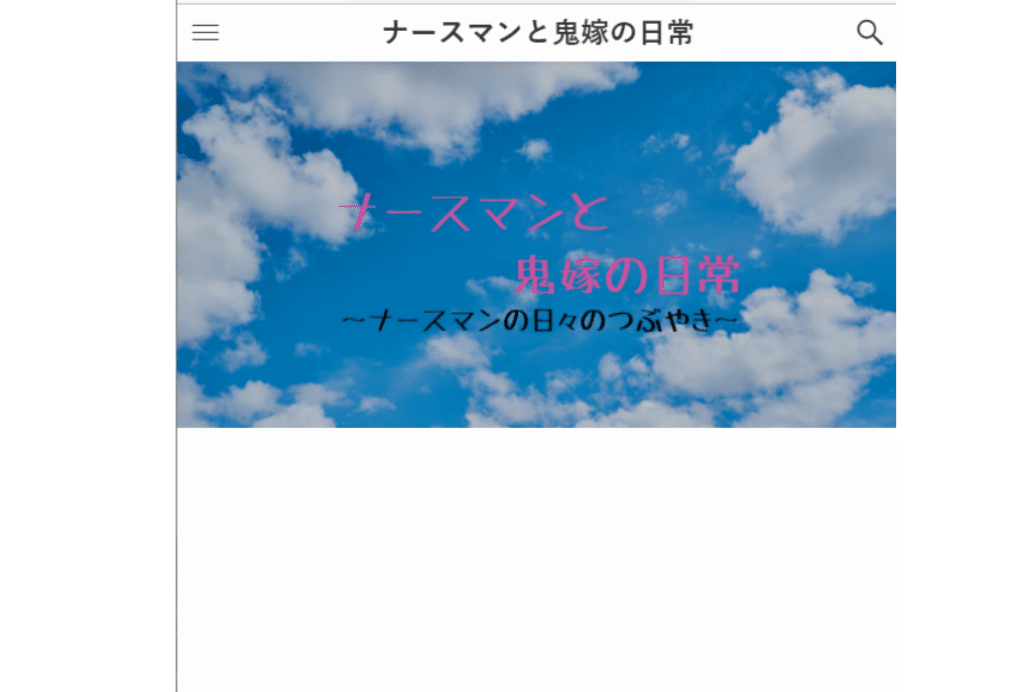
Task: Open the hamburger menu
Action: pyautogui.click(x=205, y=33)
